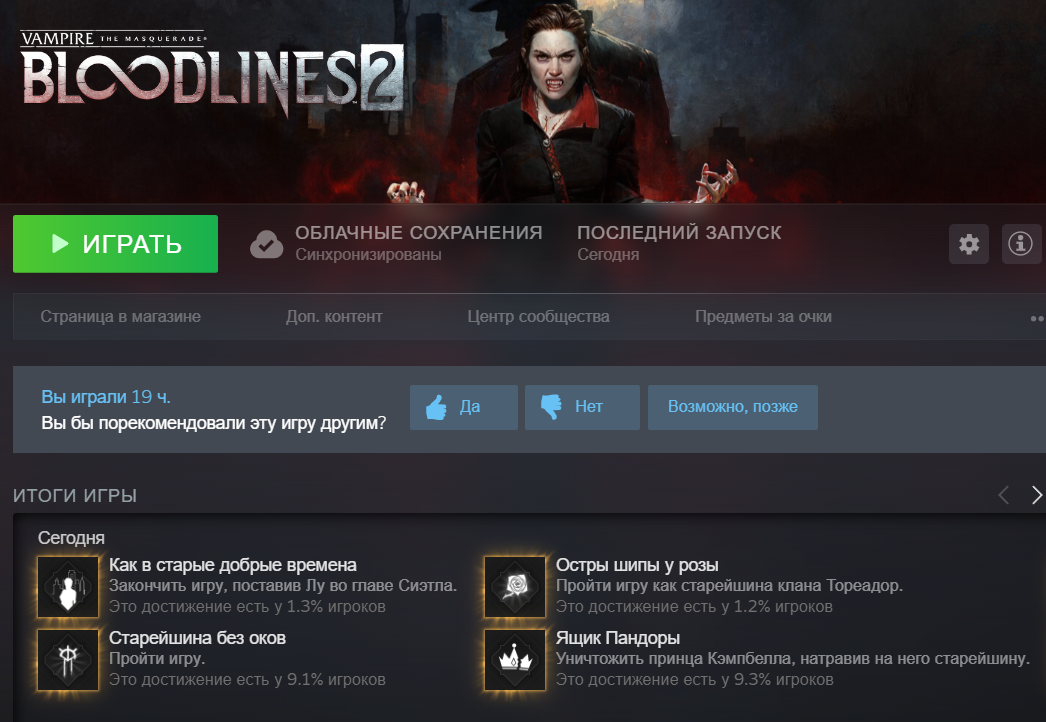Open Остры шипы у розы achievement icon

[x=515, y=587]
